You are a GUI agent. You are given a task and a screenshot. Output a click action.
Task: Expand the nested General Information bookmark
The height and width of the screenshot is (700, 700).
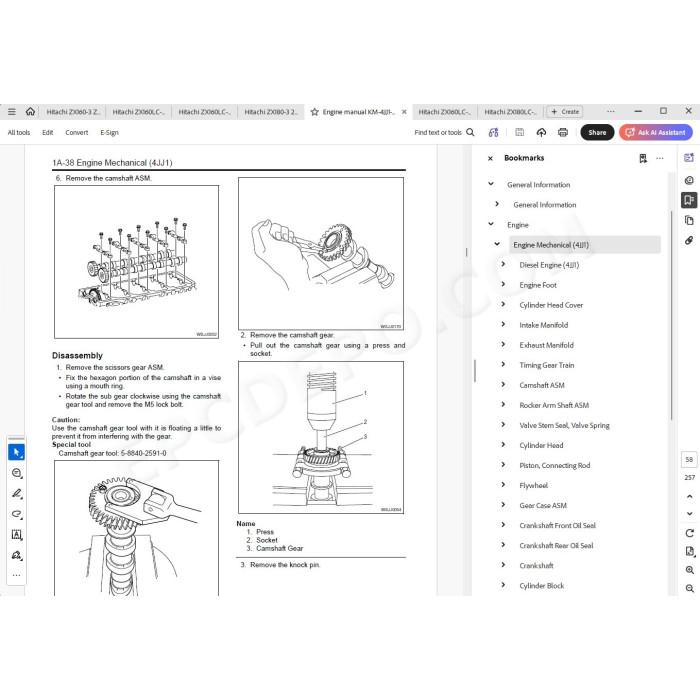click(x=497, y=204)
